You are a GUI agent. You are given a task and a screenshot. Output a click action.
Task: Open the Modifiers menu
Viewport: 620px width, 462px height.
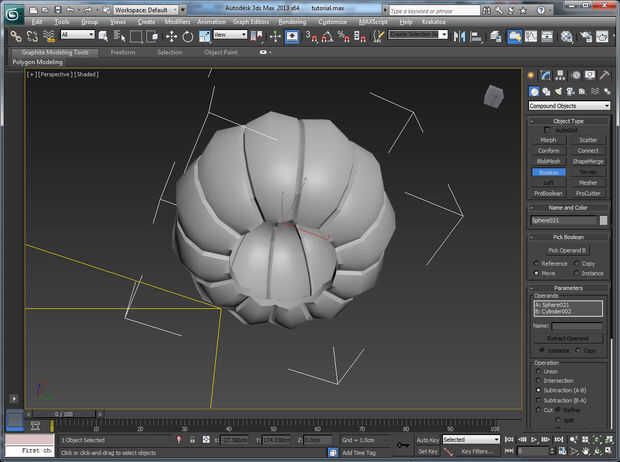(x=177, y=20)
